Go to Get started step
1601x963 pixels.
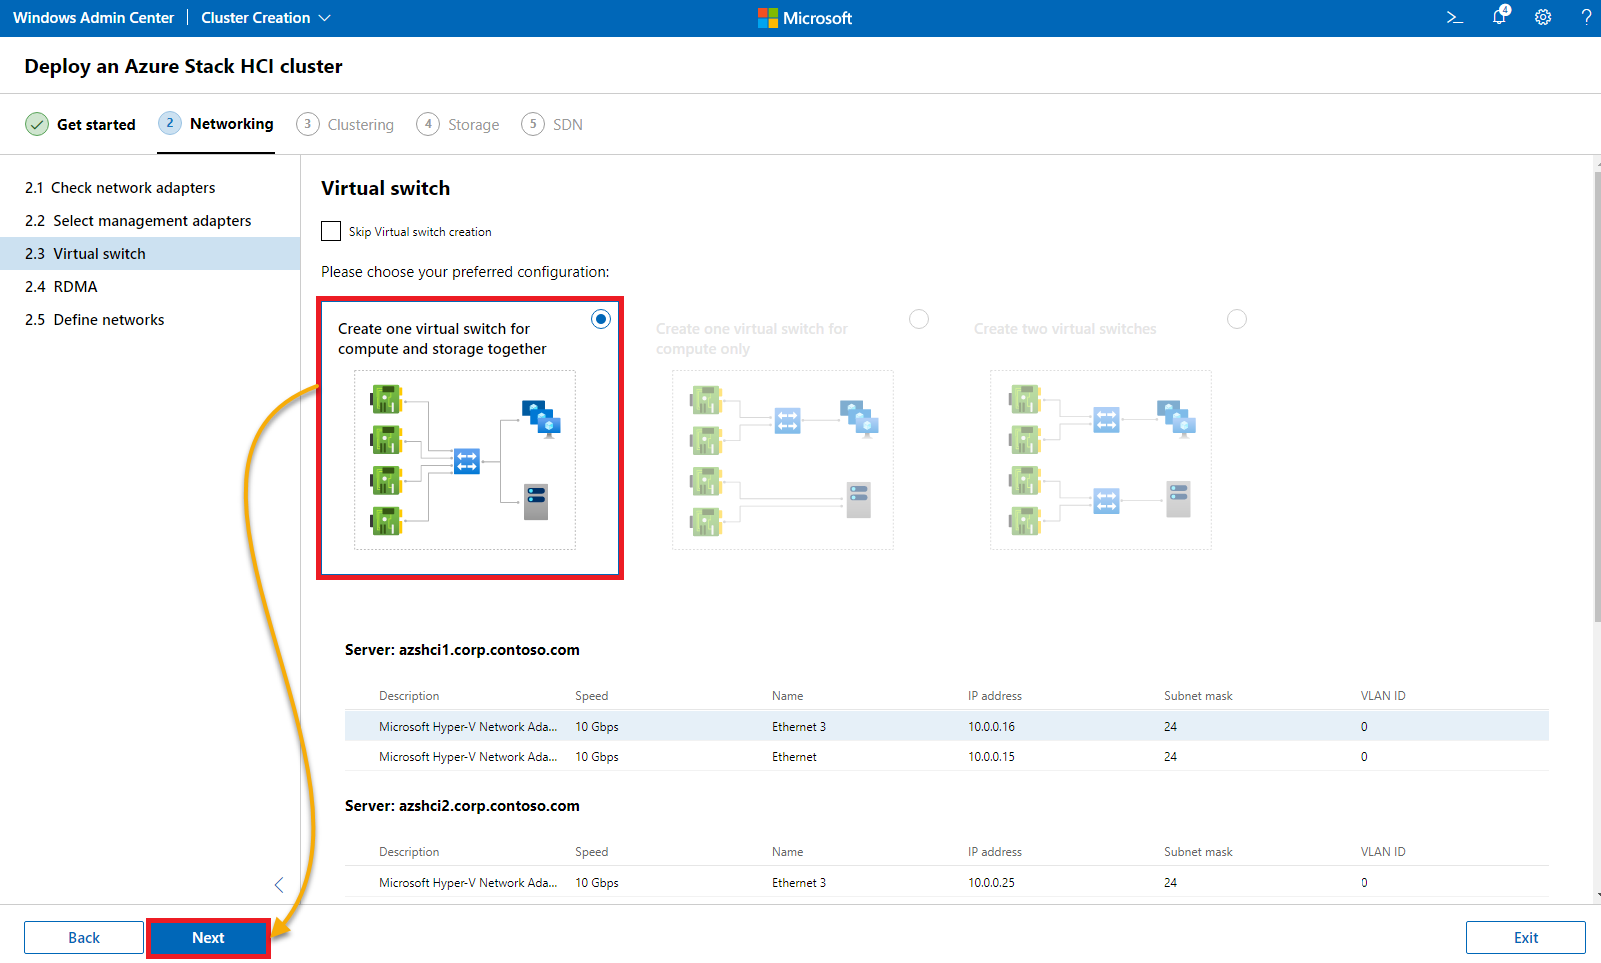click(x=80, y=124)
